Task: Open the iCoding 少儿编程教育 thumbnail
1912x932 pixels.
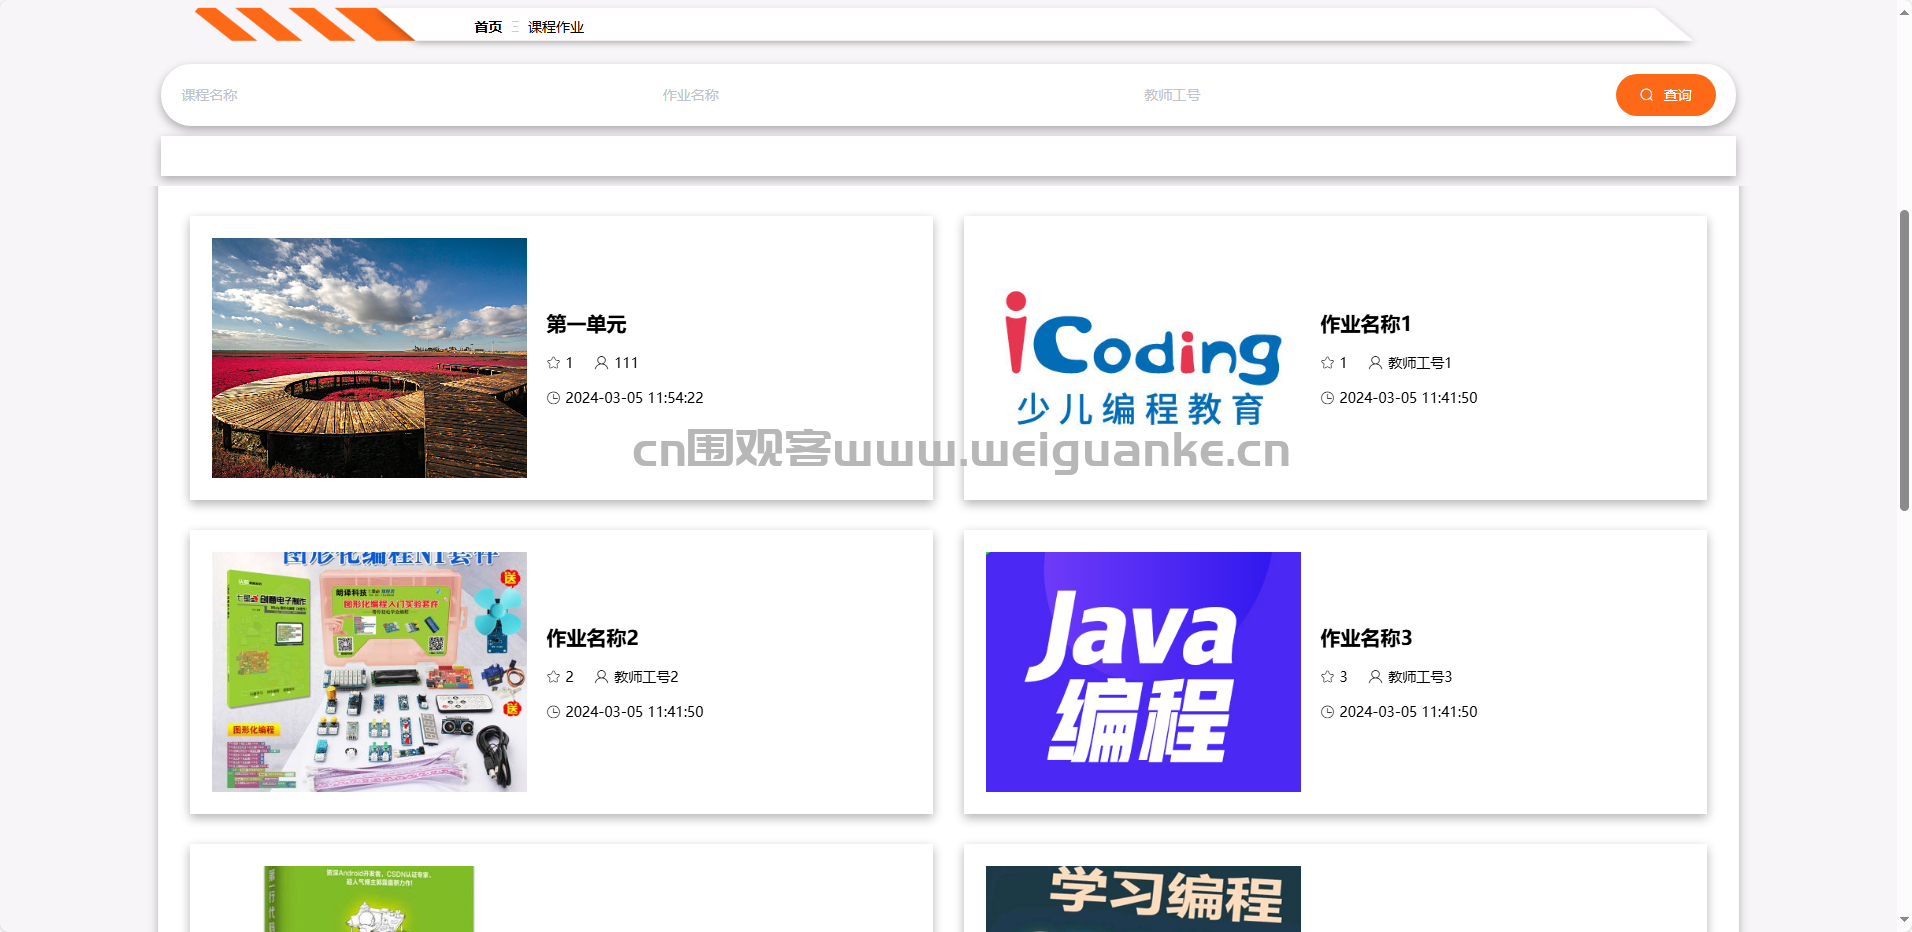Action: coord(1143,358)
